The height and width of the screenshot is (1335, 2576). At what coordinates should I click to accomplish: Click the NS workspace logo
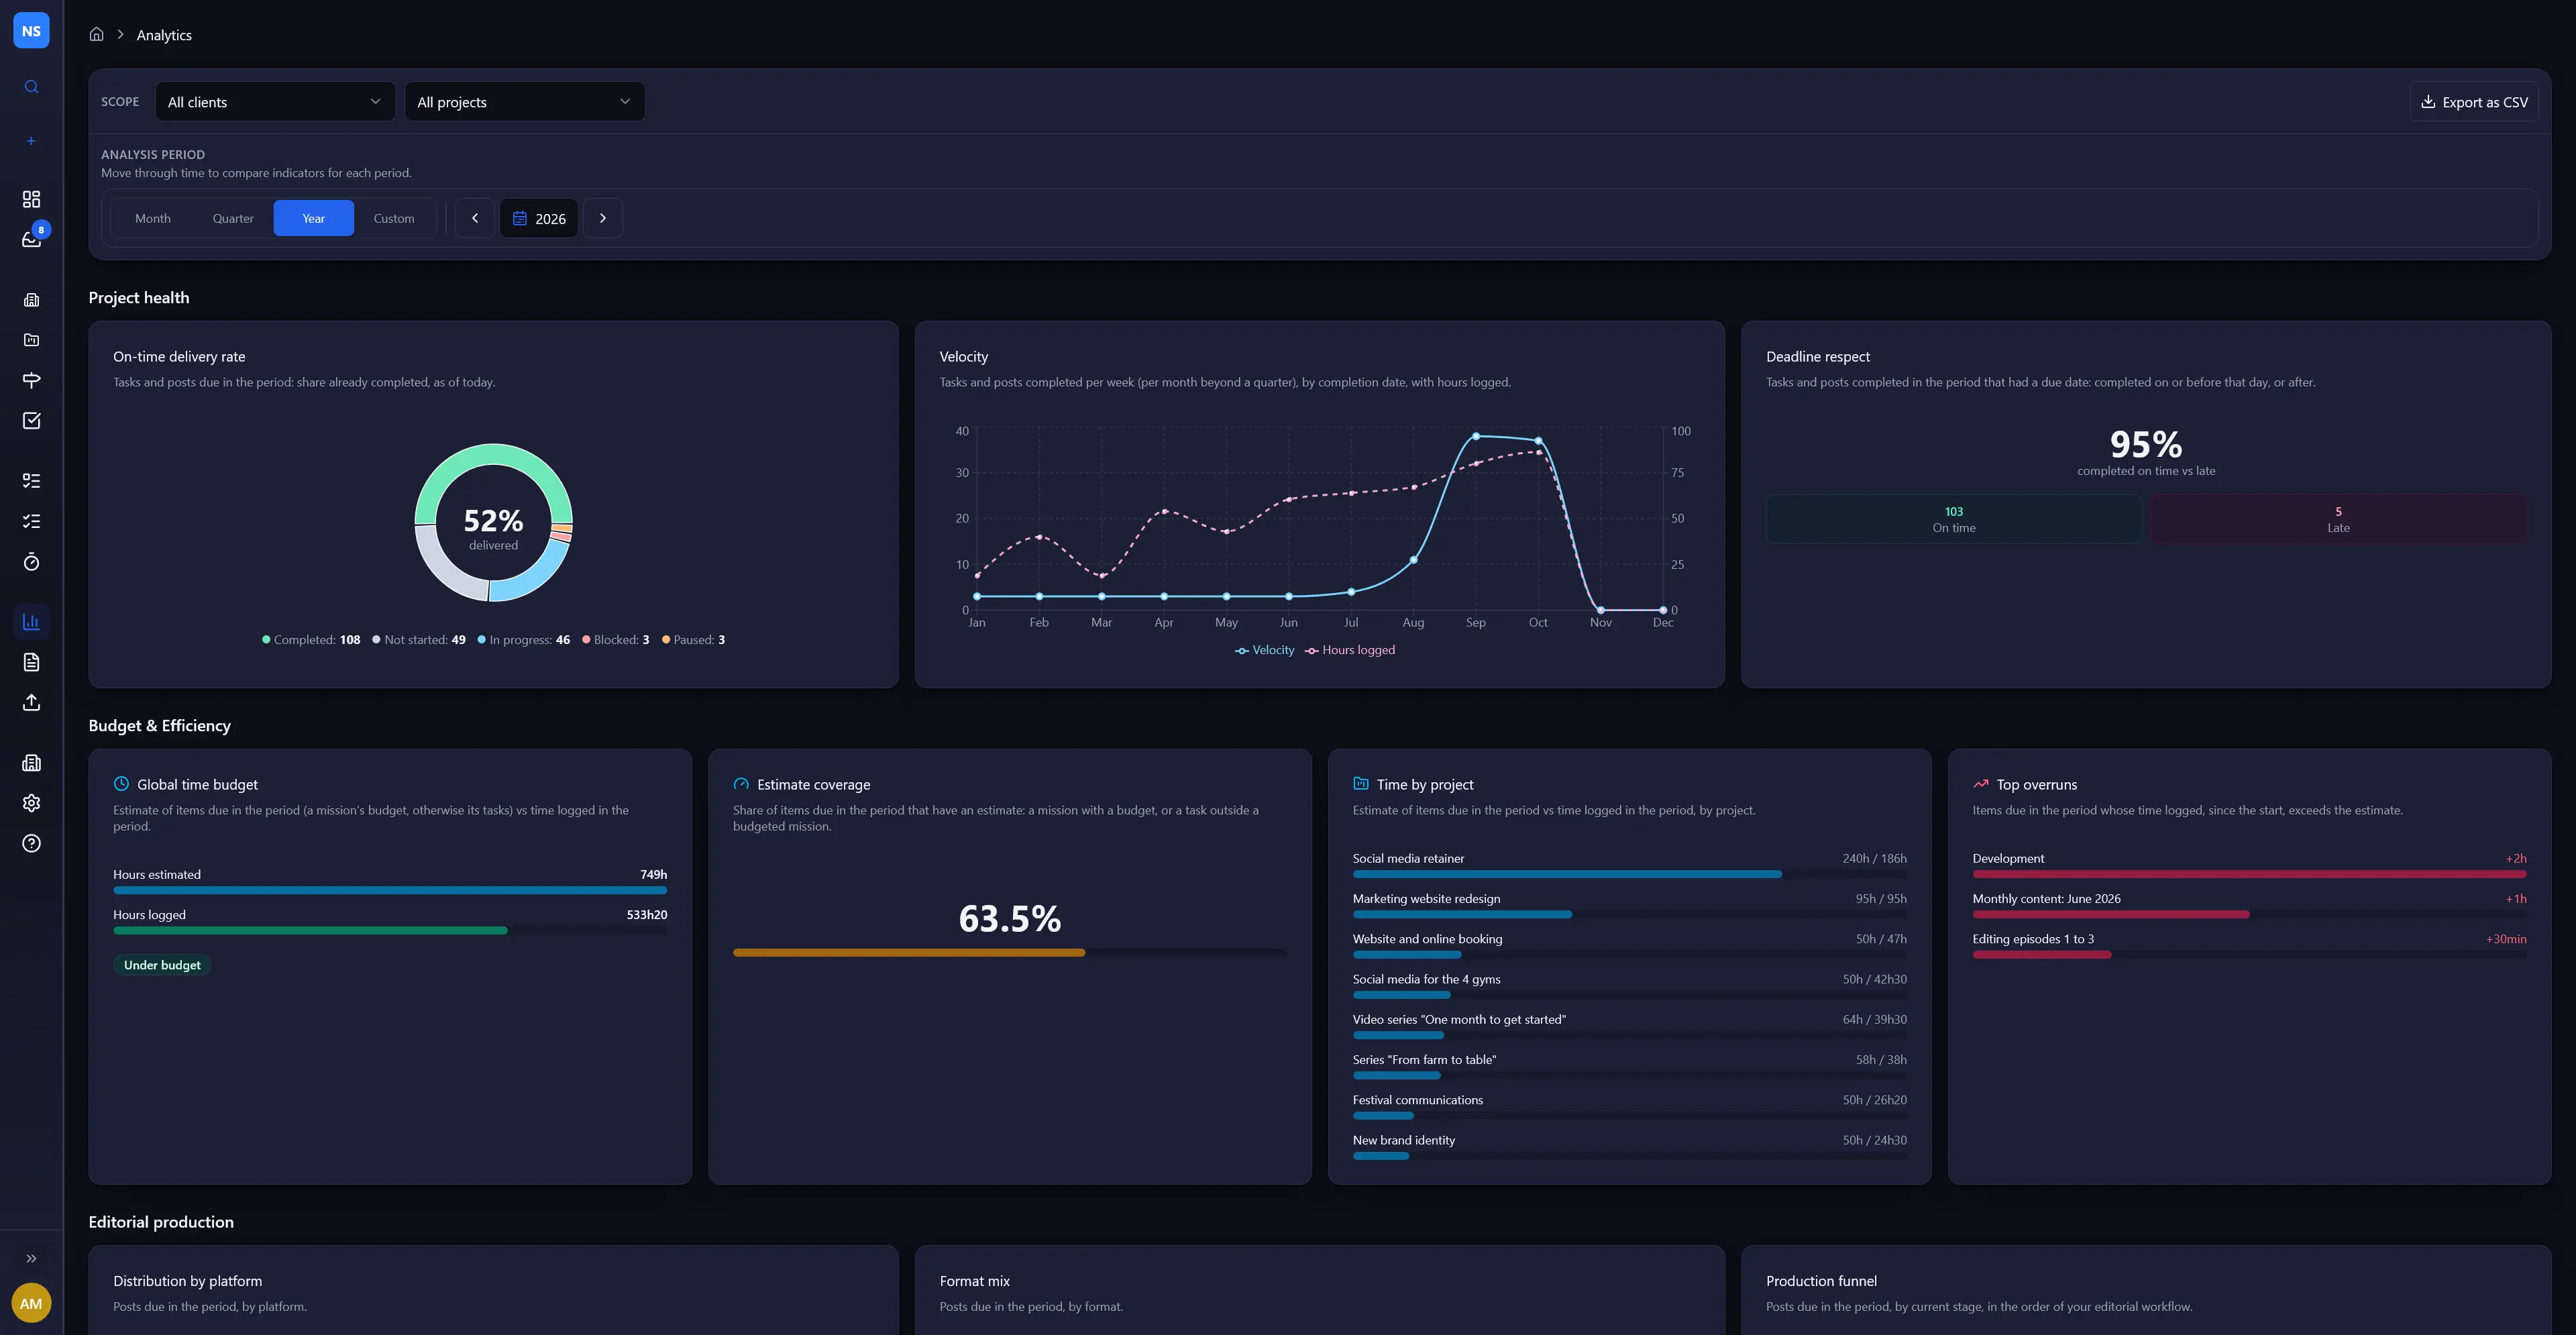(x=31, y=31)
